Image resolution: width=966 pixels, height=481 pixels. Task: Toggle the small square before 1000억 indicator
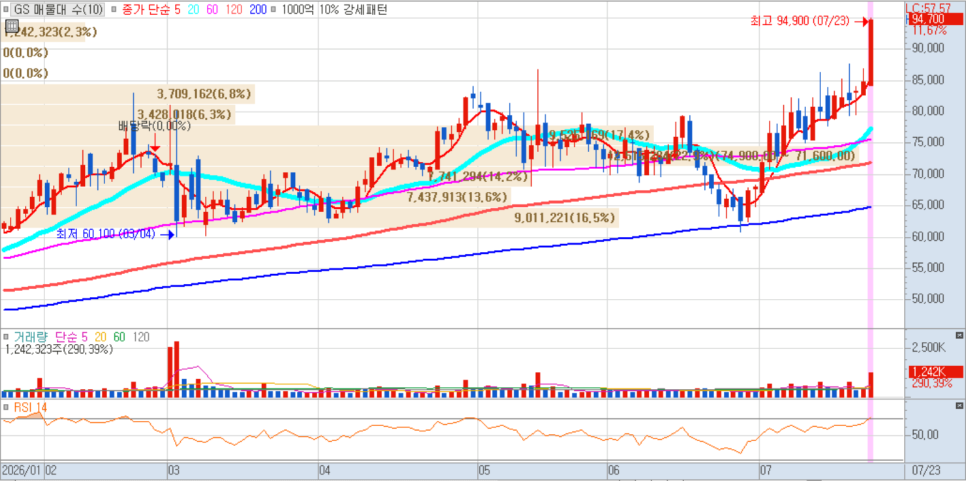pyautogui.click(x=274, y=9)
